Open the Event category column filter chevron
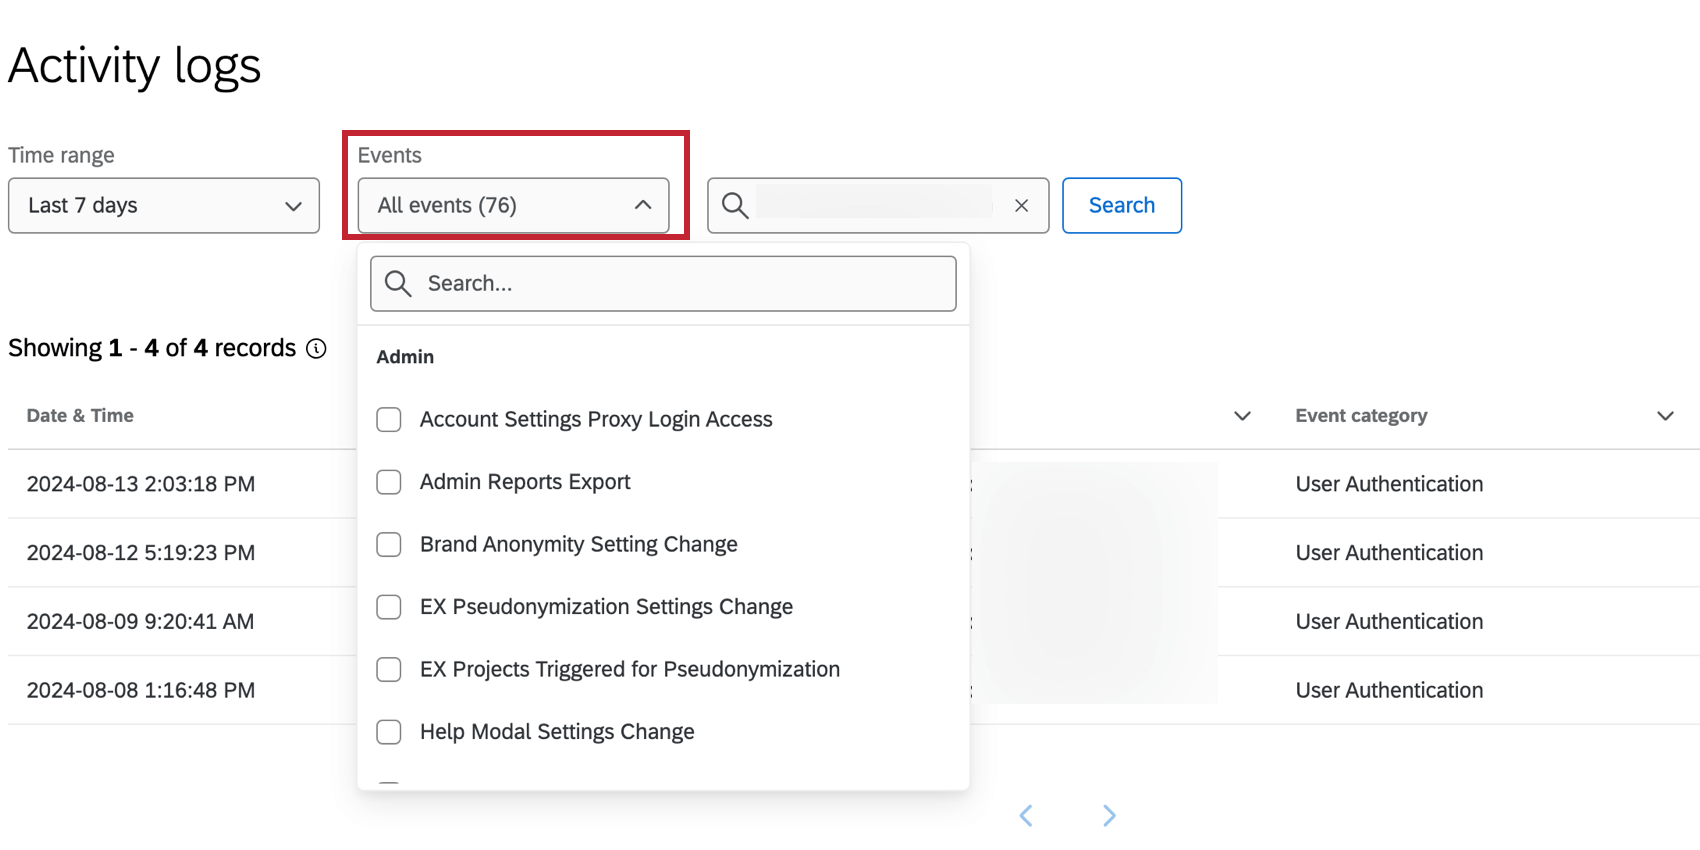Viewport: 1700px width, 850px height. [x=1666, y=415]
